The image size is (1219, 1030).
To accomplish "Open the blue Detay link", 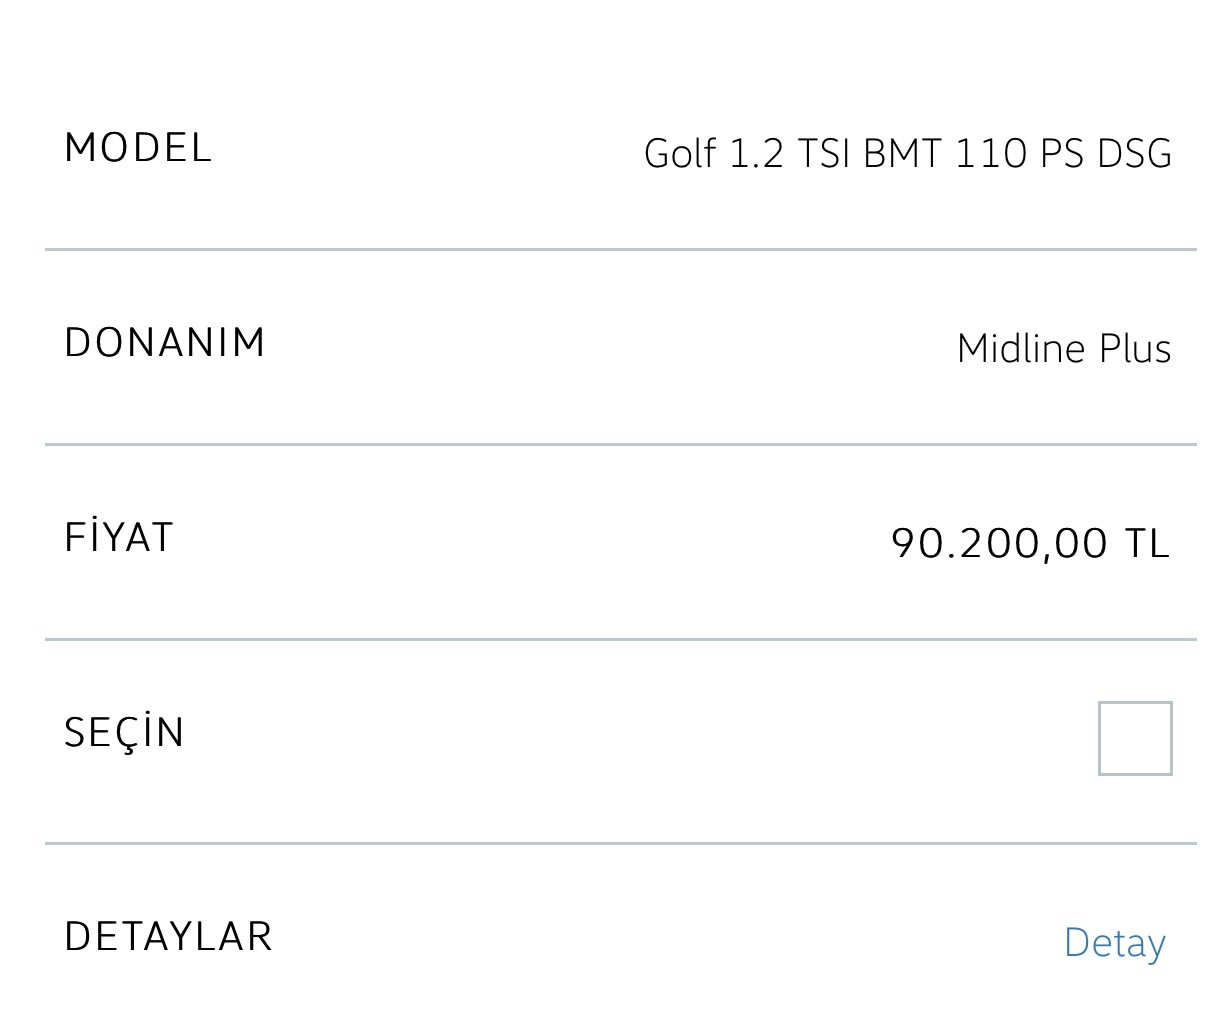I will (1114, 943).
